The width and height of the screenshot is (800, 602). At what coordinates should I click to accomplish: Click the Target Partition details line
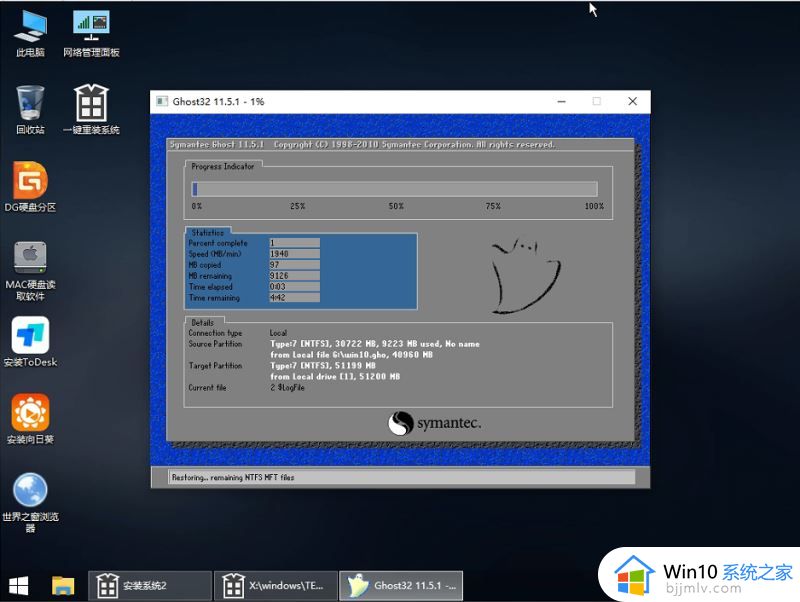click(x=323, y=366)
